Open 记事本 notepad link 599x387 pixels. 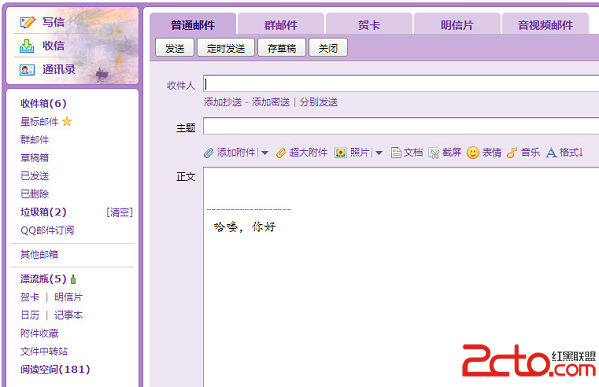(x=68, y=315)
